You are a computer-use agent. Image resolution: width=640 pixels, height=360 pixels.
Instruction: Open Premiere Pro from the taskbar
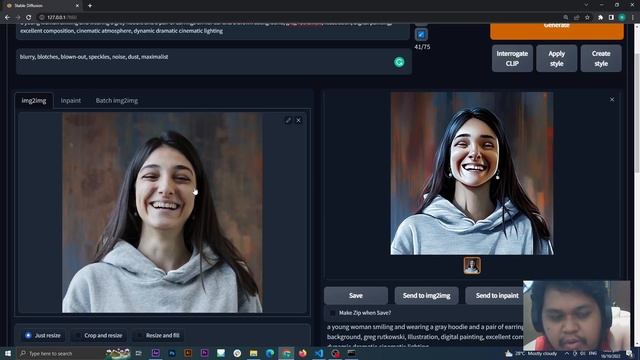point(204,353)
